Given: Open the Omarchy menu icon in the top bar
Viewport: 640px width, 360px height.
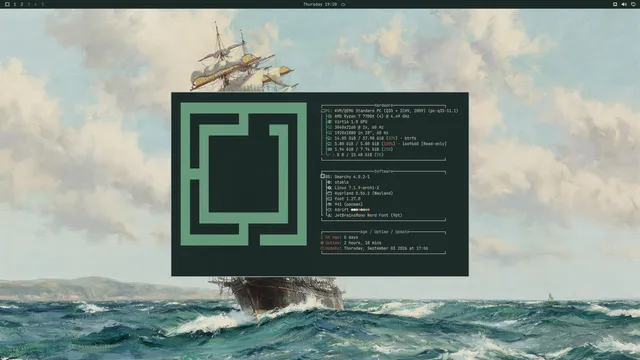Looking at the screenshot, I should tap(7, 4).
